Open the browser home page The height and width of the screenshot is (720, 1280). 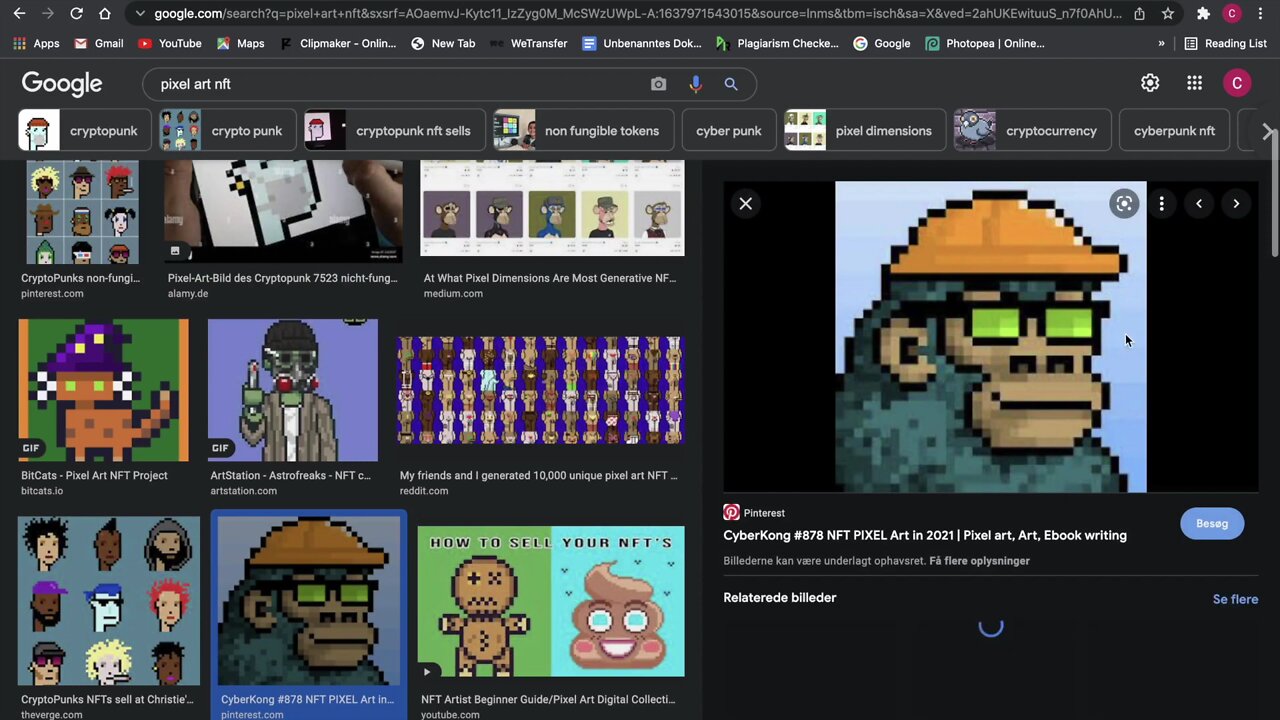[105, 14]
